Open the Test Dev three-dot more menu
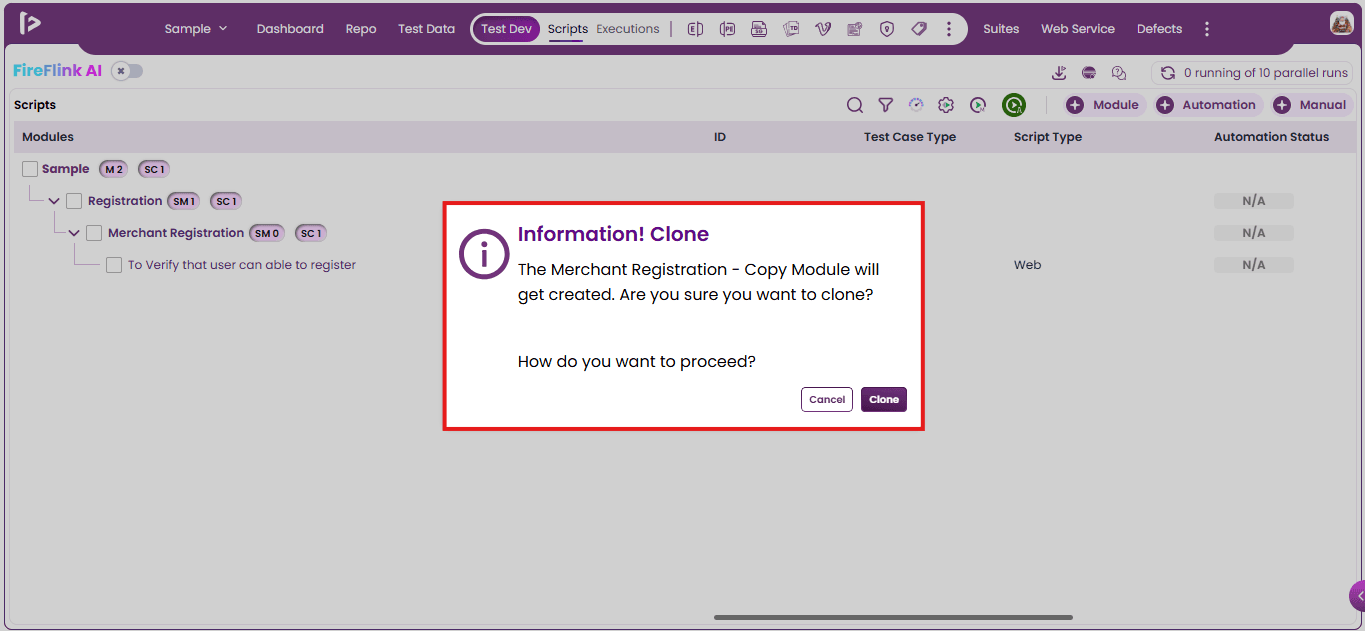The image size is (1365, 631). point(949,29)
